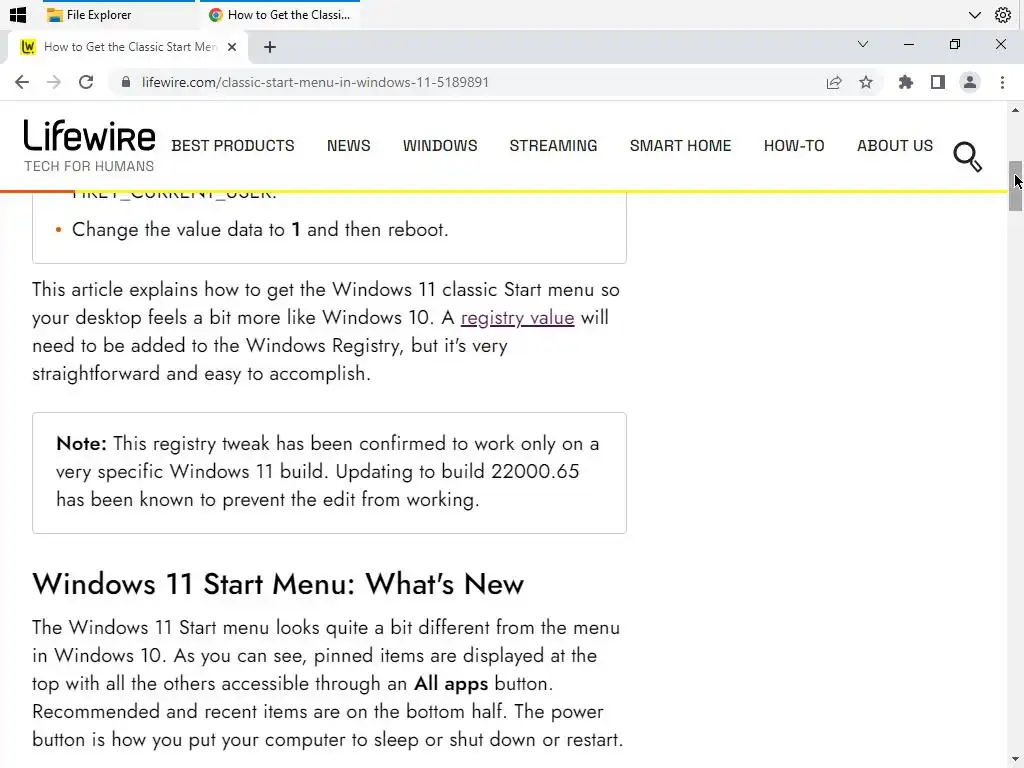Viewport: 1024px width, 768px height.
Task: Expand the top-bar chevron dropdown next to gear
Action: pos(974,14)
